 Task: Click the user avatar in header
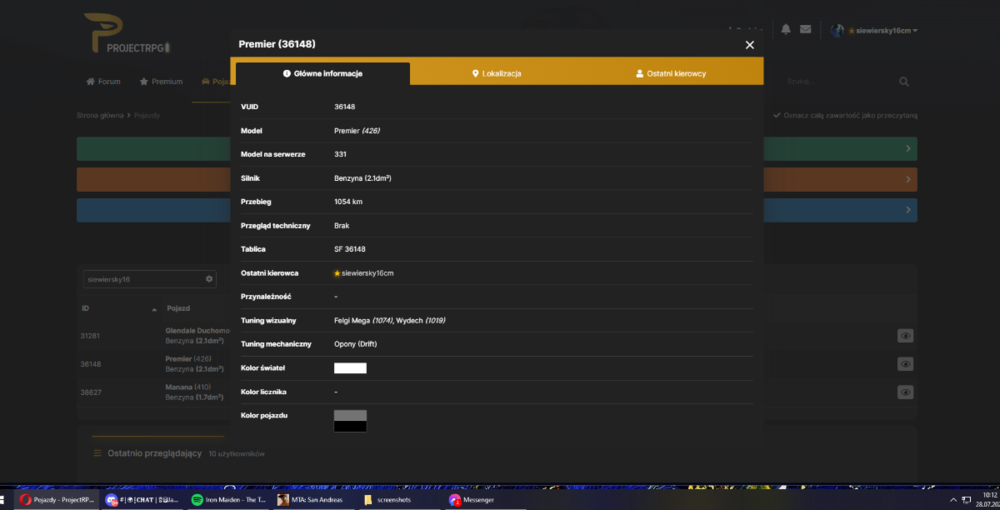coord(837,30)
